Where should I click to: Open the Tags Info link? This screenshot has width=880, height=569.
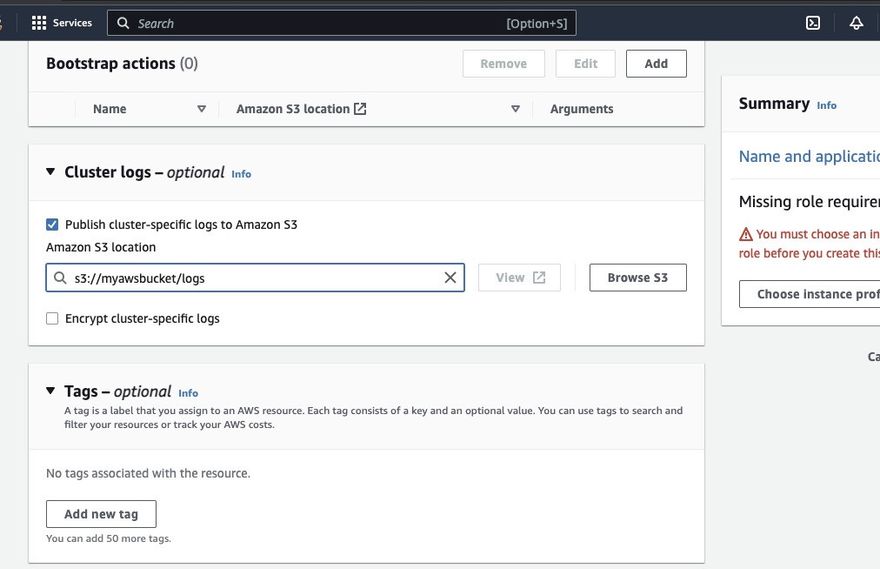(188, 393)
